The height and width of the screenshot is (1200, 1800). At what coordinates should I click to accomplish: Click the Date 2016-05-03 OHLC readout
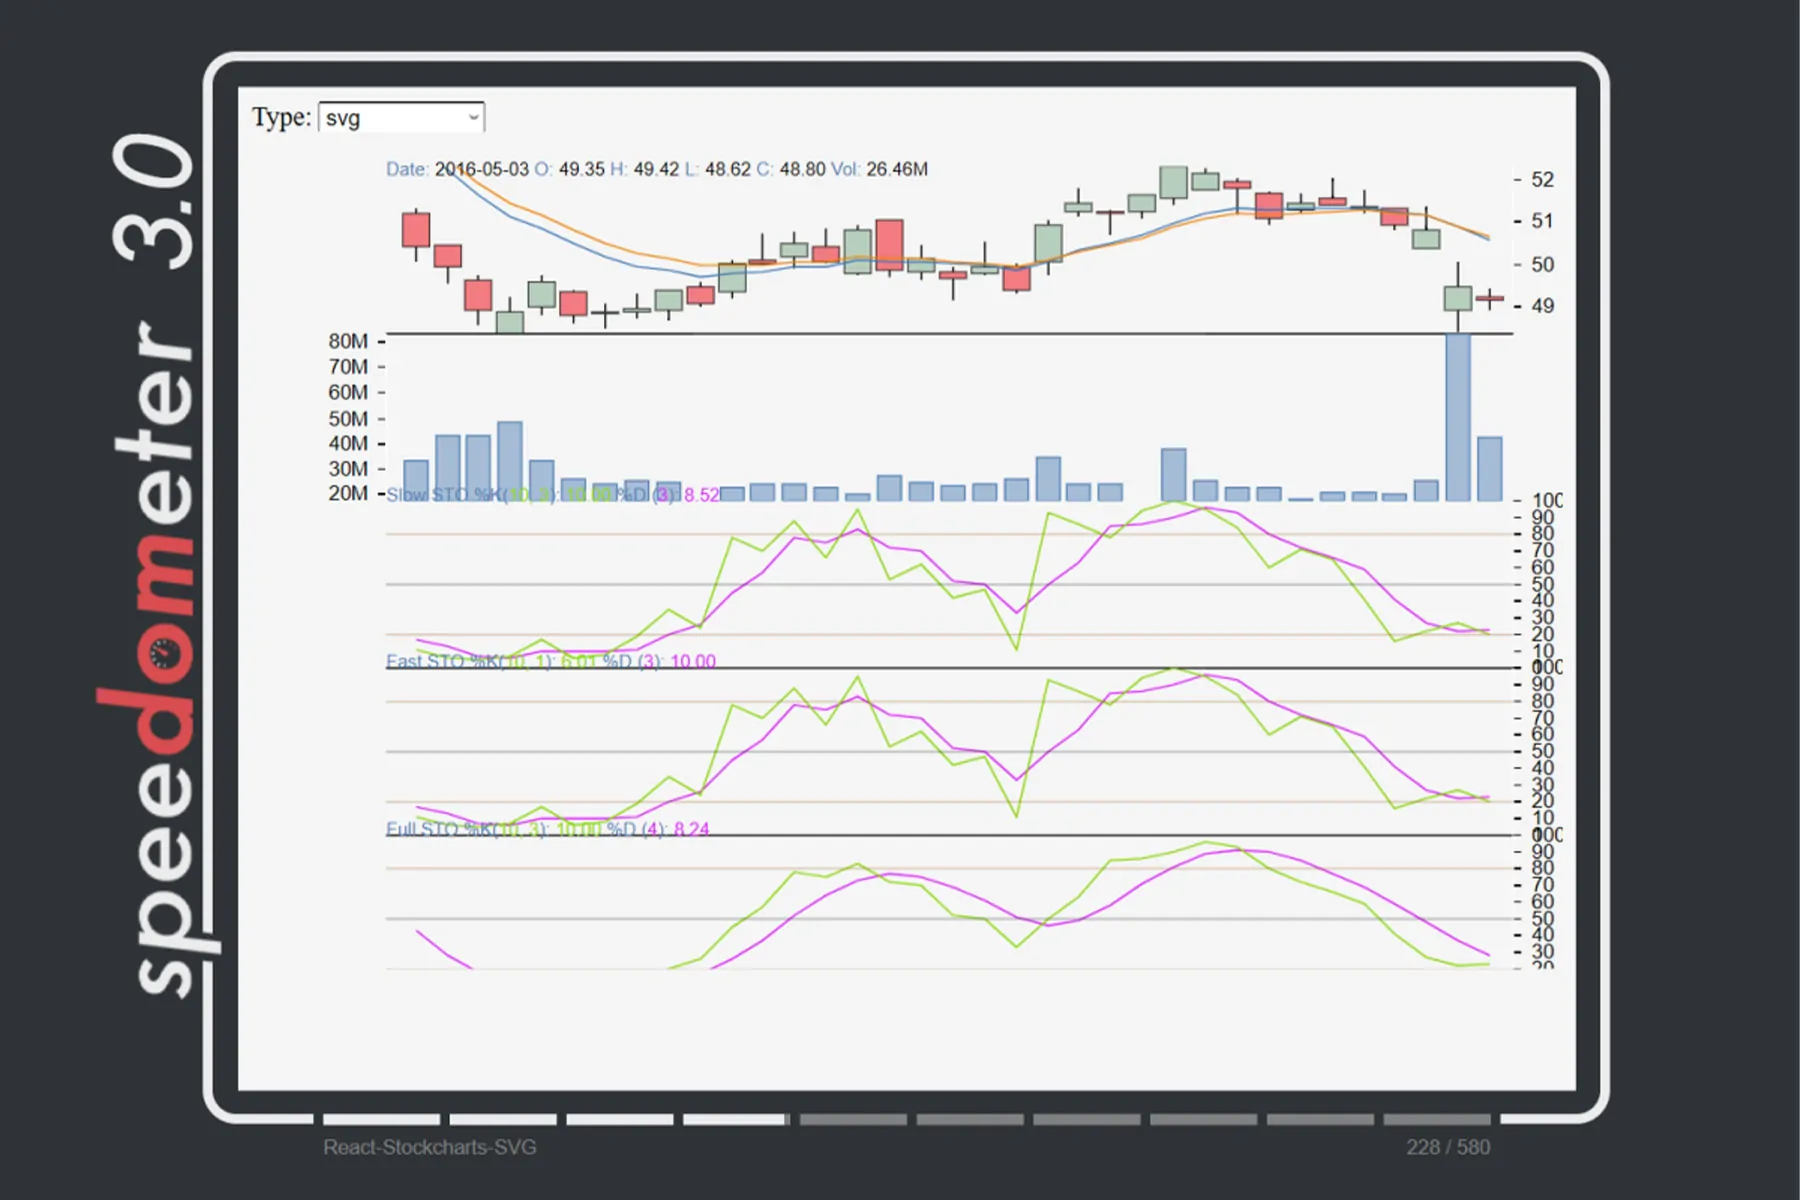pyautogui.click(x=657, y=169)
